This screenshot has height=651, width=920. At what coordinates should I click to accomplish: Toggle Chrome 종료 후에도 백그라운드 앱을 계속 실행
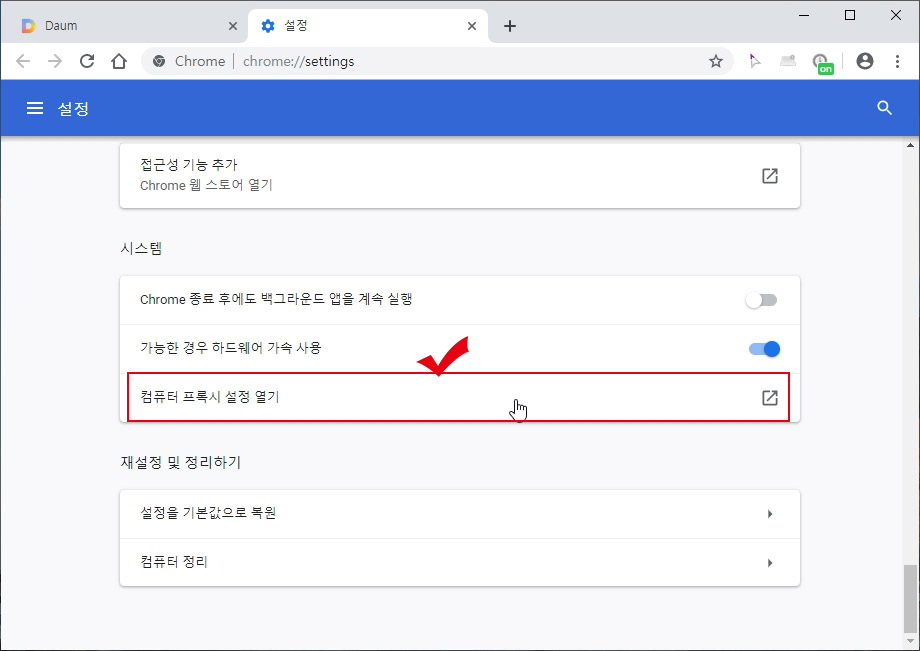(761, 300)
